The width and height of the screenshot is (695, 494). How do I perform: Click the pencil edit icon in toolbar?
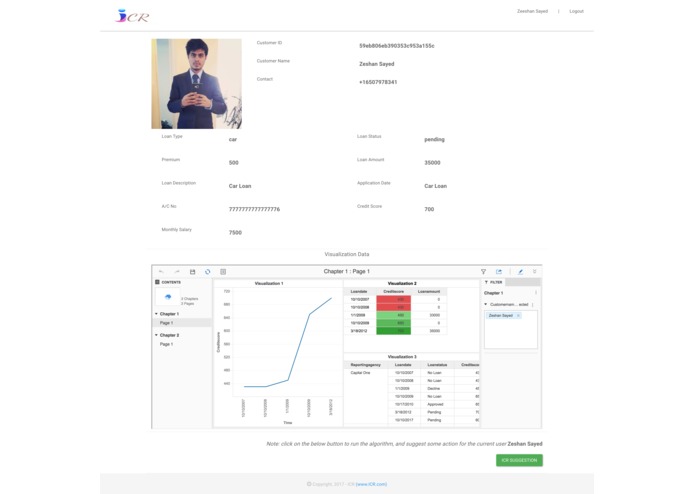click(x=520, y=272)
